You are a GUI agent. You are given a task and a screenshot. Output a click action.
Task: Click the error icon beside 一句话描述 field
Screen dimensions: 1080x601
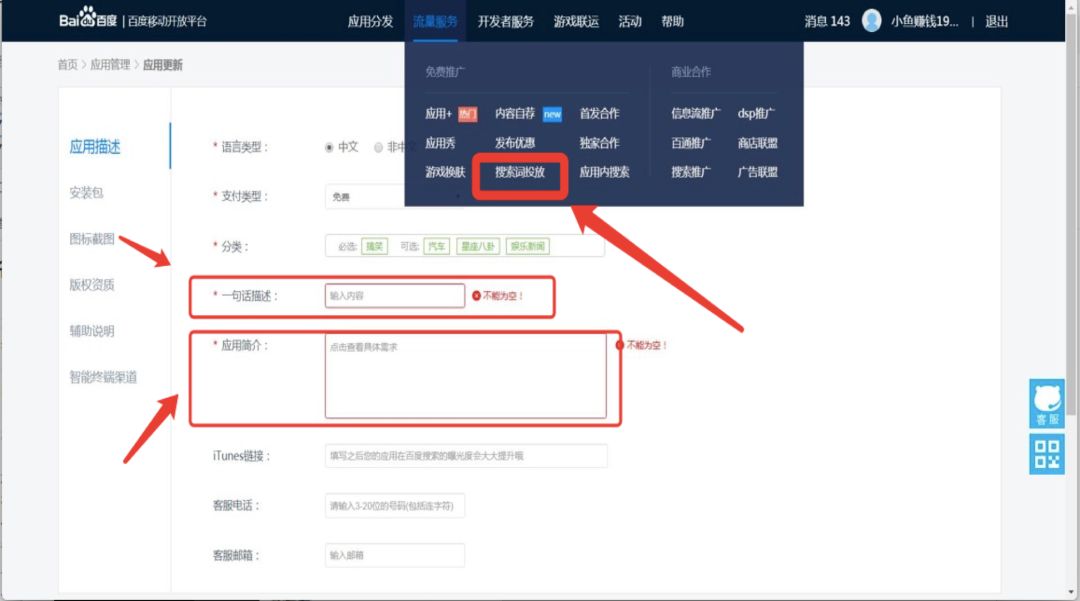coord(476,296)
